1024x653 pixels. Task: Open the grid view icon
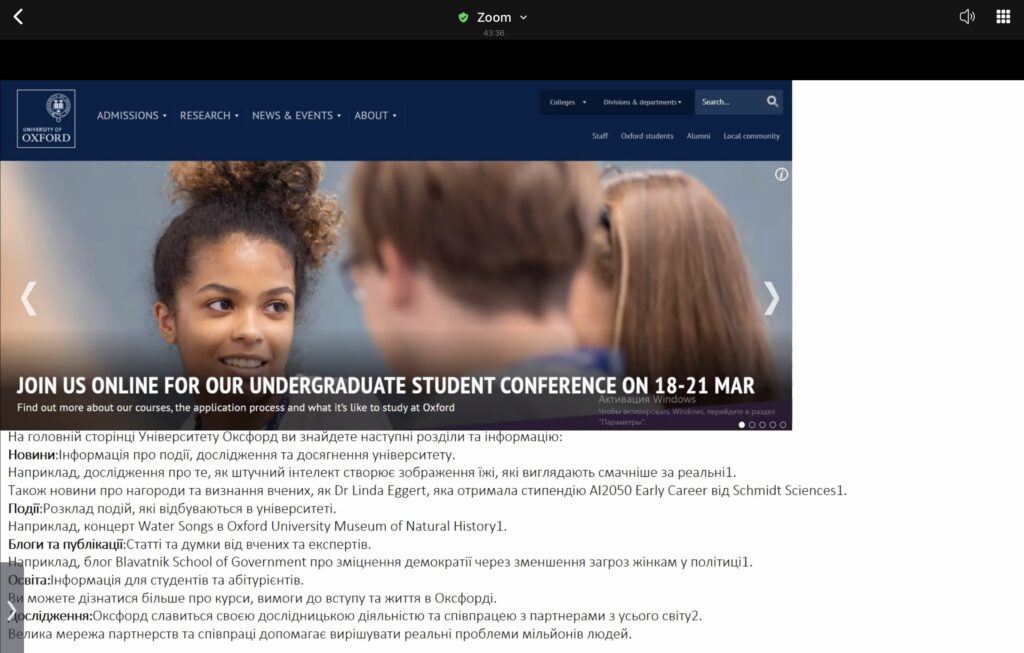1003,16
